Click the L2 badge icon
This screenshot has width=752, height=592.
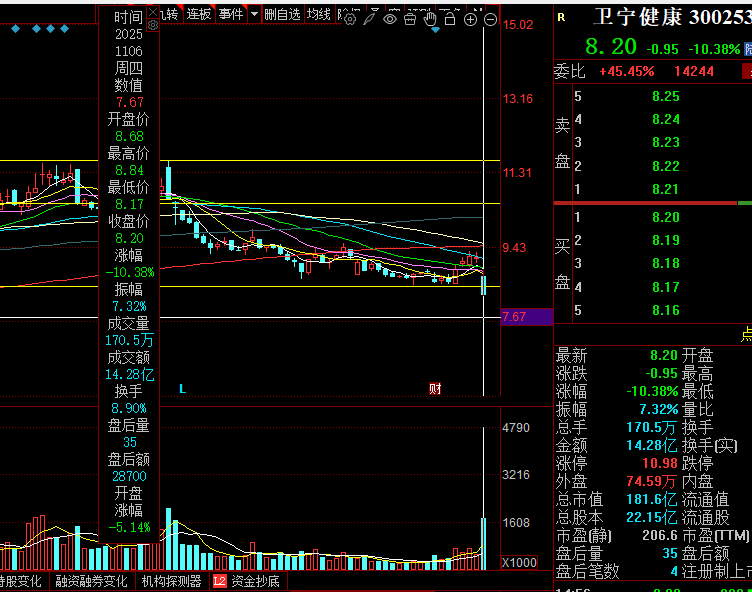click(x=220, y=581)
